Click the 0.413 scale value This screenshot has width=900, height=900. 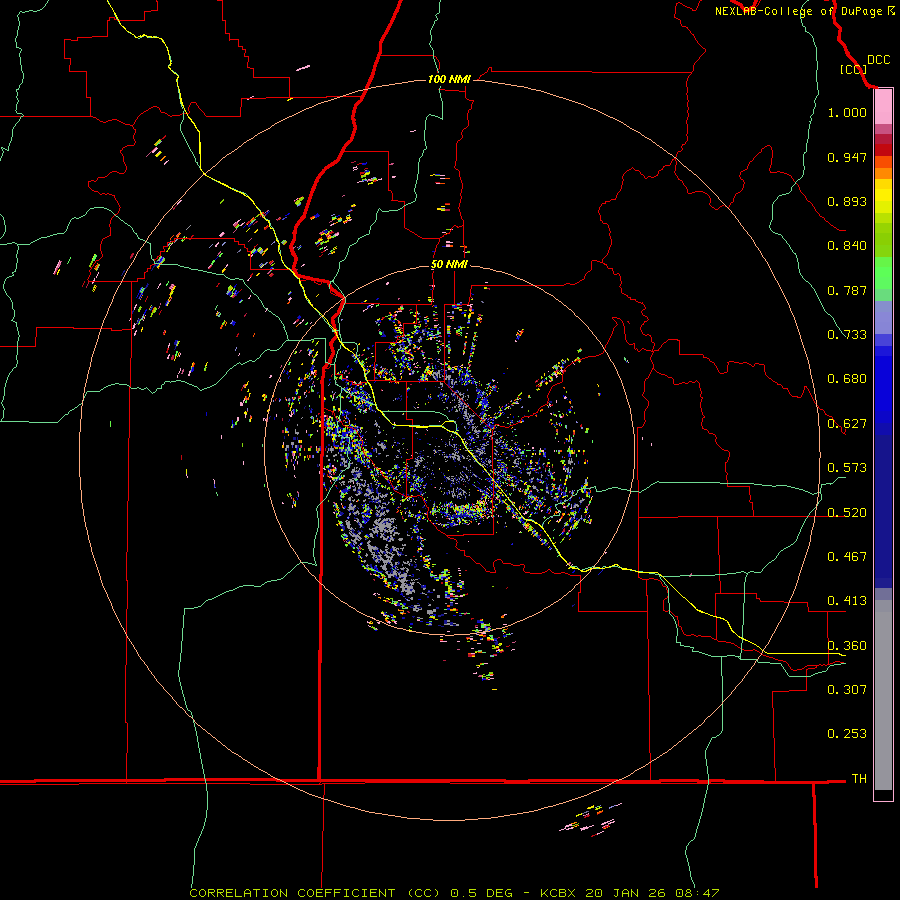click(x=847, y=601)
